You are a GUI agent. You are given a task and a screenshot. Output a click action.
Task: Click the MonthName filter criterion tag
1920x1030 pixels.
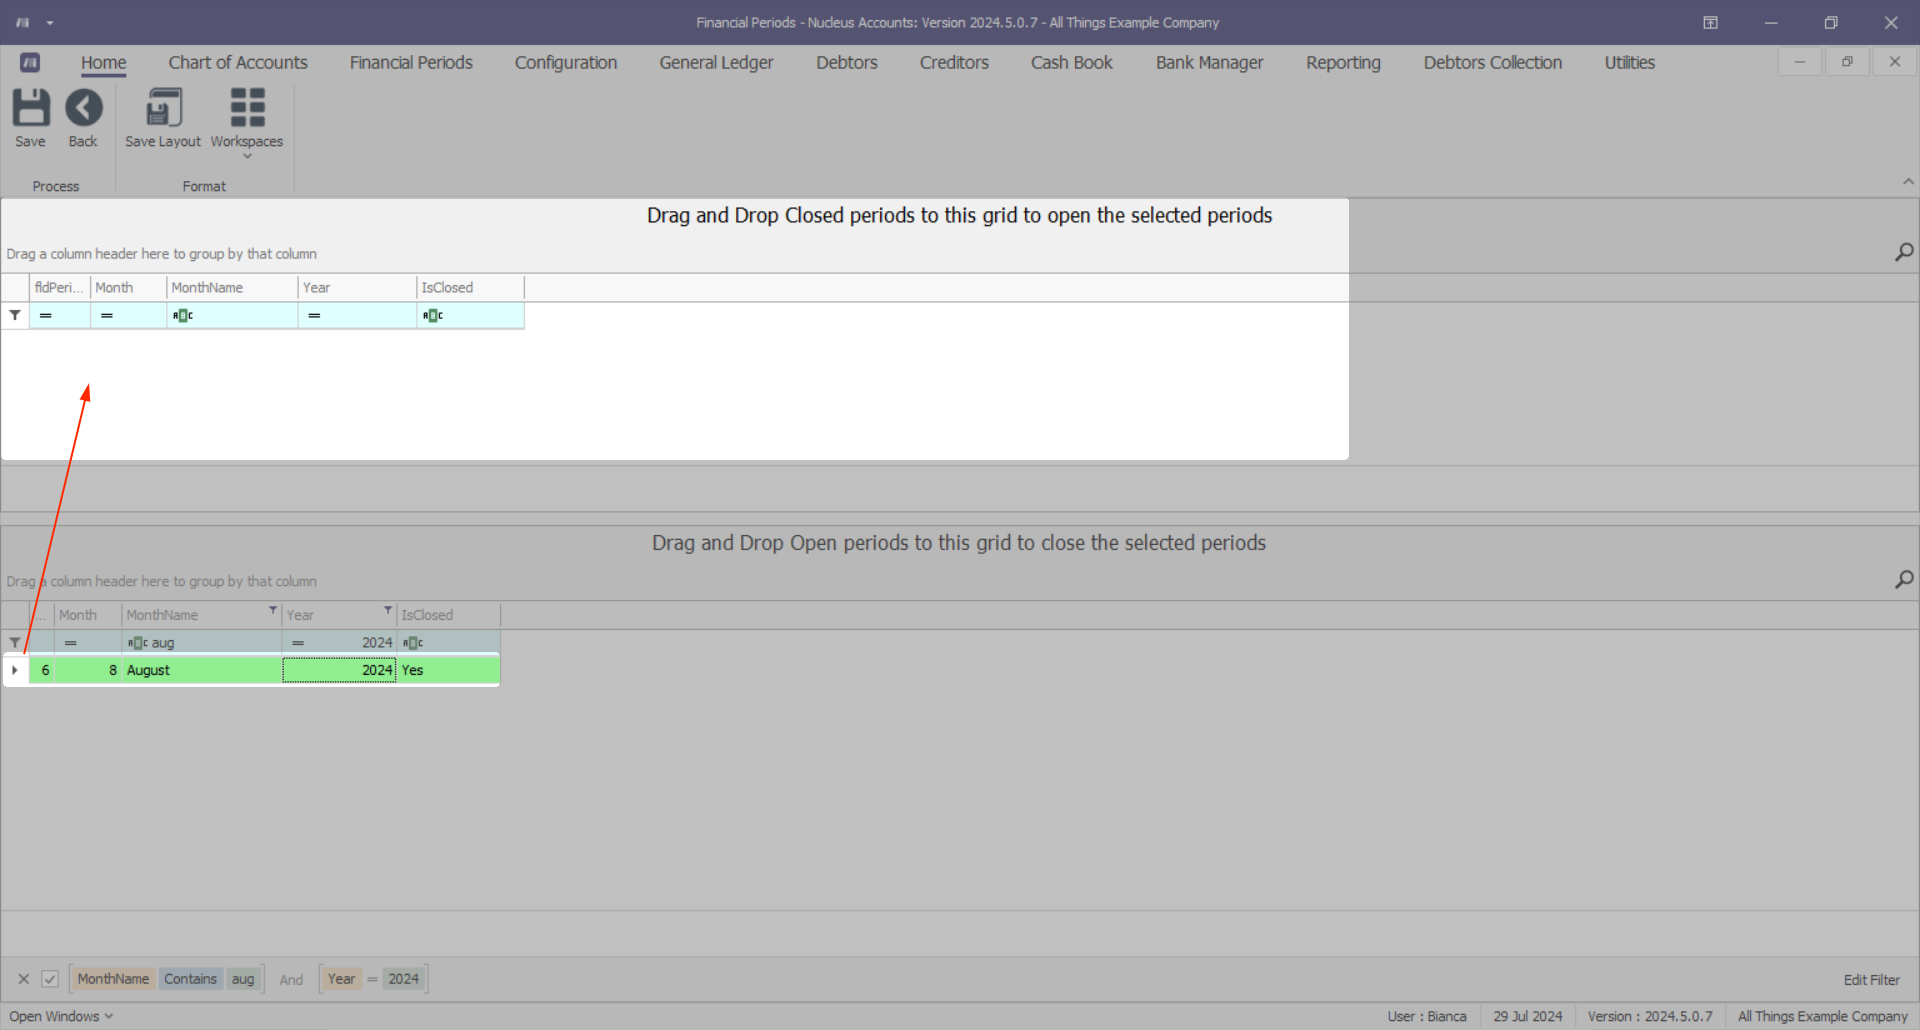pos(113,979)
